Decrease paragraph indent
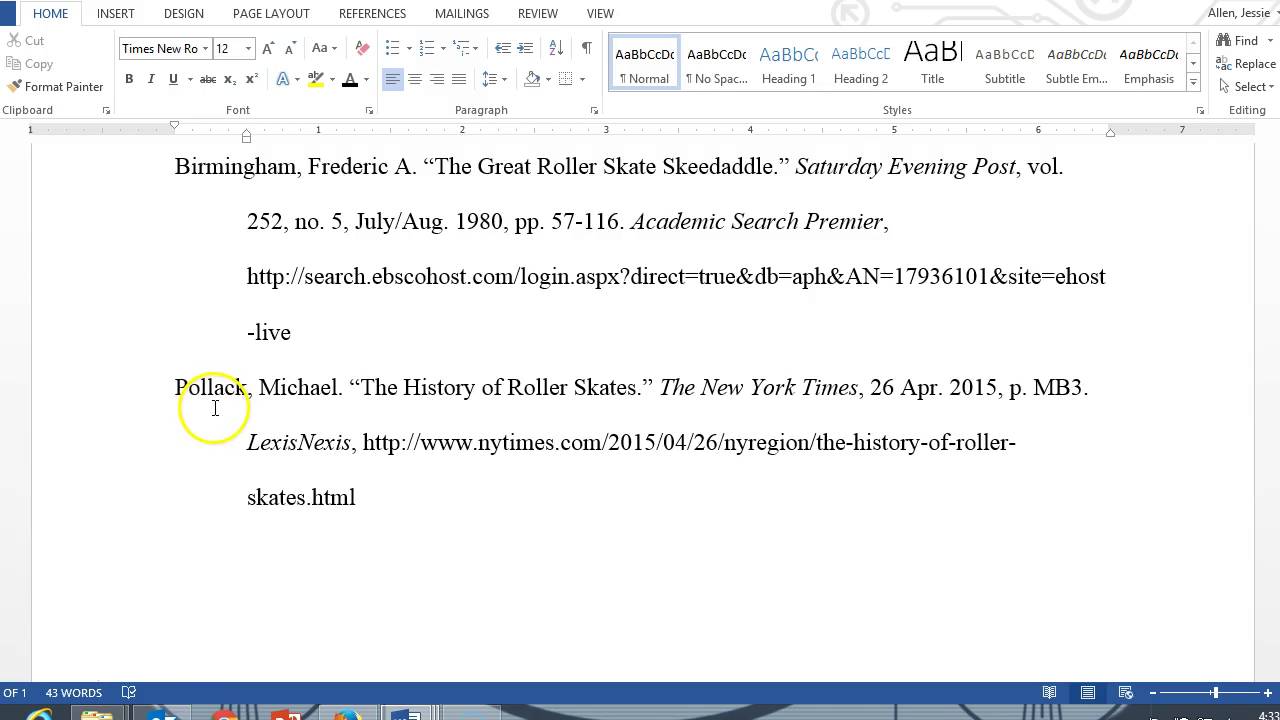 click(503, 48)
